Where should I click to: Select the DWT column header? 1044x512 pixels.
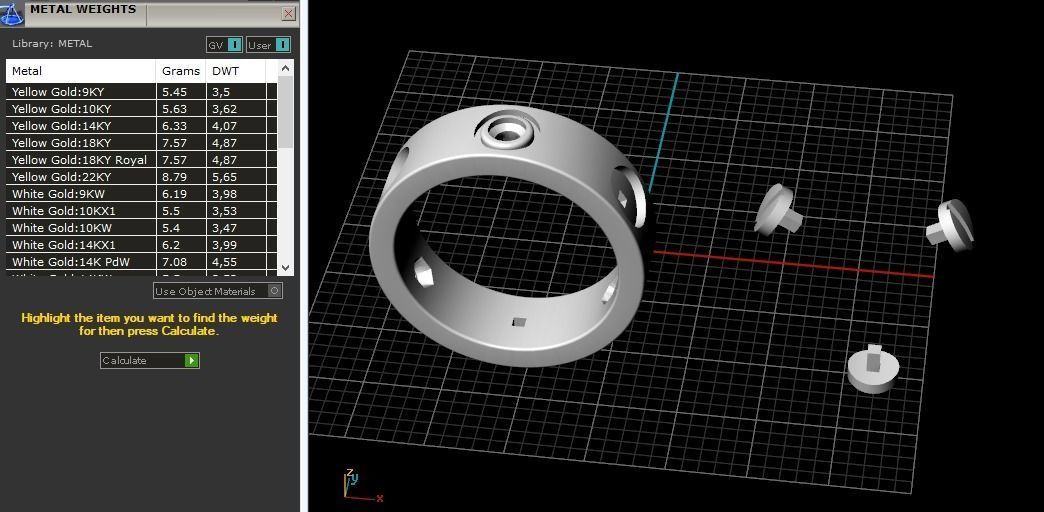click(236, 71)
